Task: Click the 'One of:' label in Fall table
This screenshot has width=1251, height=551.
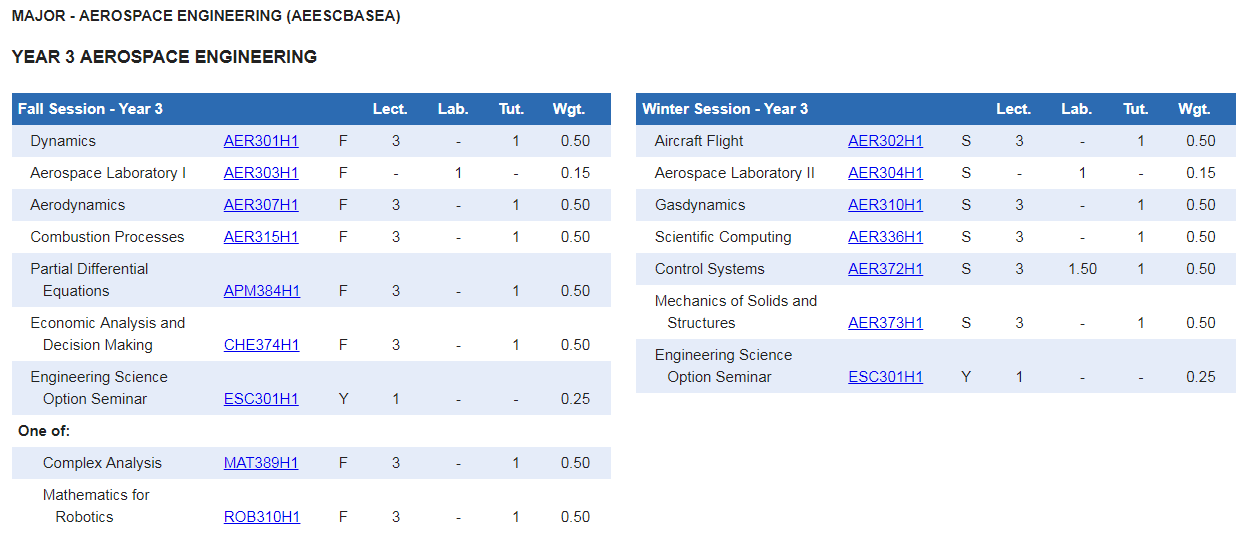Action: 44,431
